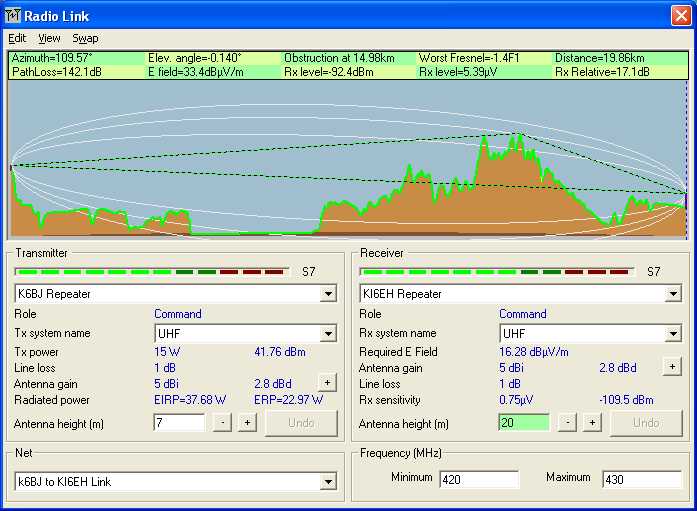The image size is (697, 511).
Task: Expand the Net link dropdown
Action: (x=328, y=482)
